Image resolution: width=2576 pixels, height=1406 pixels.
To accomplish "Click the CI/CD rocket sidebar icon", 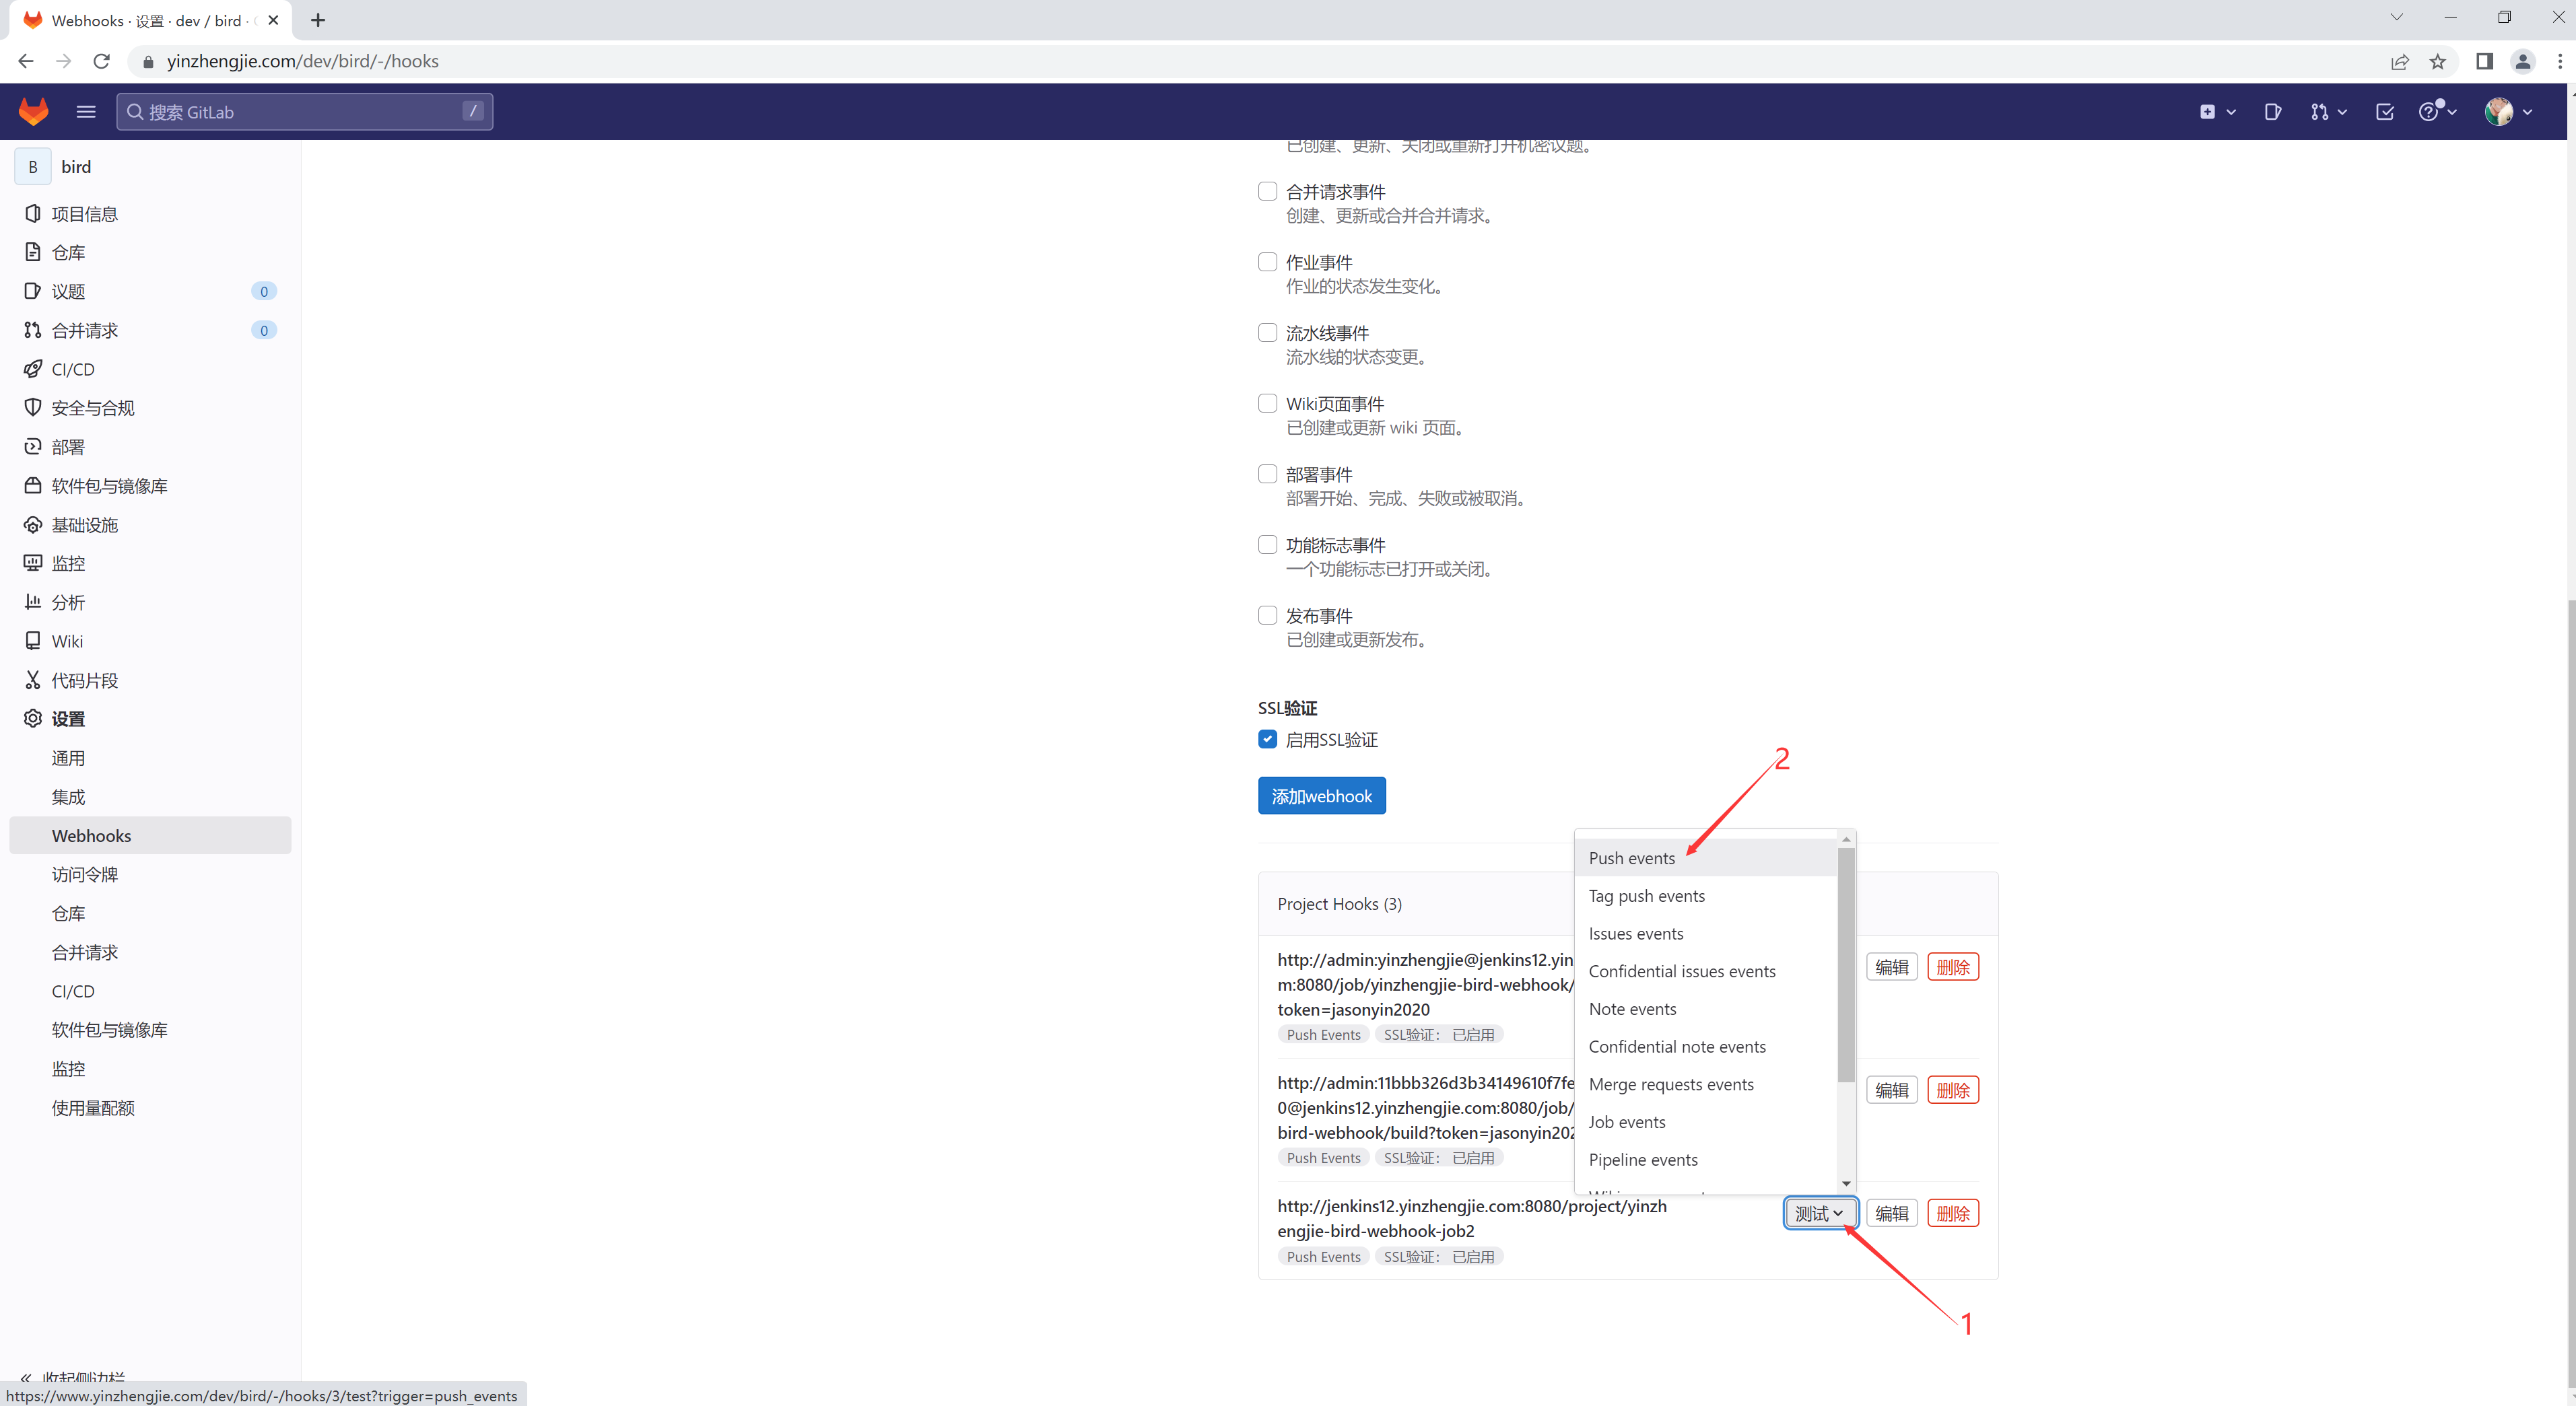I will pyautogui.click(x=33, y=369).
